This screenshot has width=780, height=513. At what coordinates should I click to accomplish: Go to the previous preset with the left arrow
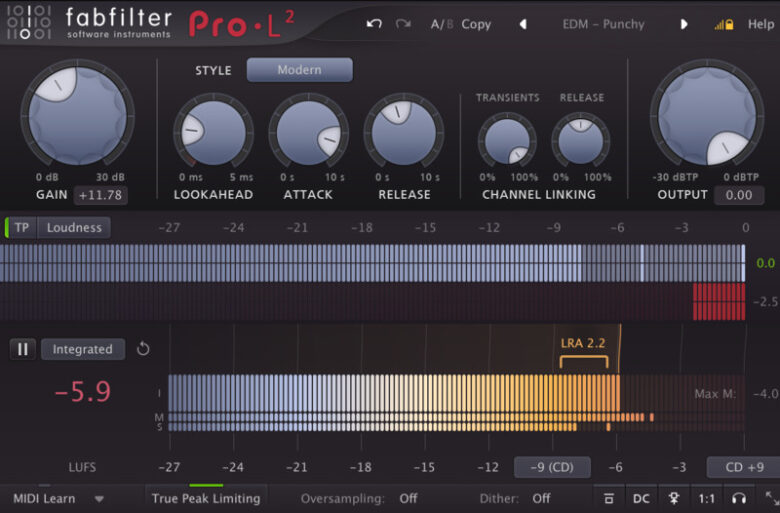pyautogui.click(x=523, y=24)
